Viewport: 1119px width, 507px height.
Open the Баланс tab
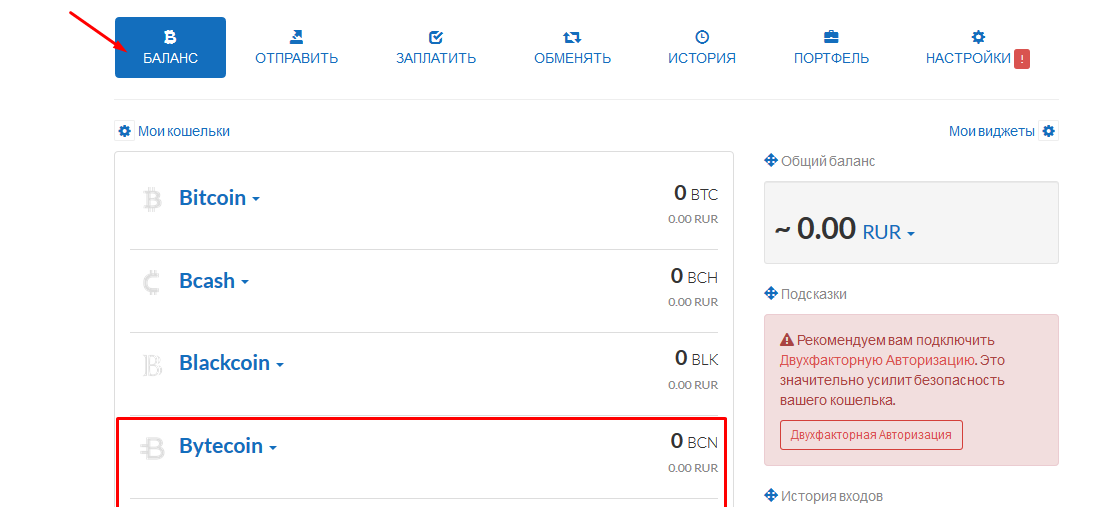coord(170,47)
